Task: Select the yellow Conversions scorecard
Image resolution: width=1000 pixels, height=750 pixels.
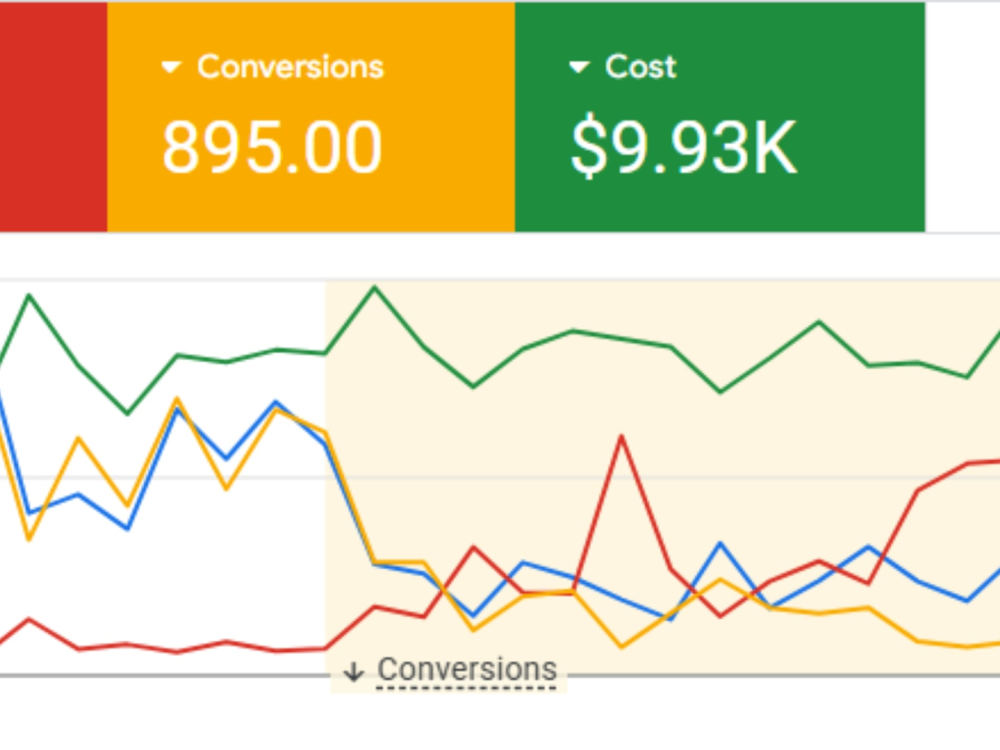Action: [311, 117]
